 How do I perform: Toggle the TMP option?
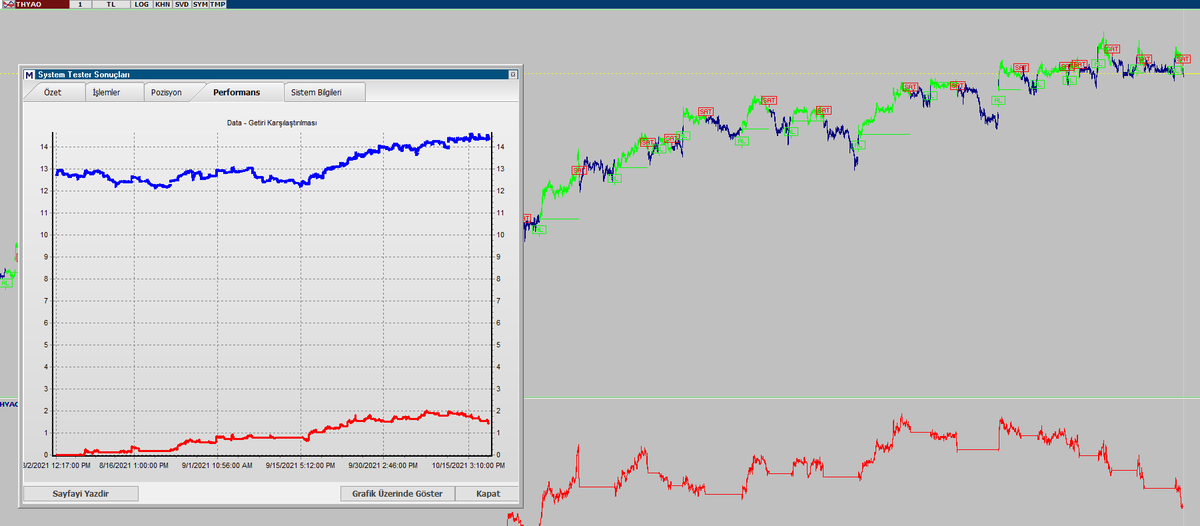click(x=218, y=5)
